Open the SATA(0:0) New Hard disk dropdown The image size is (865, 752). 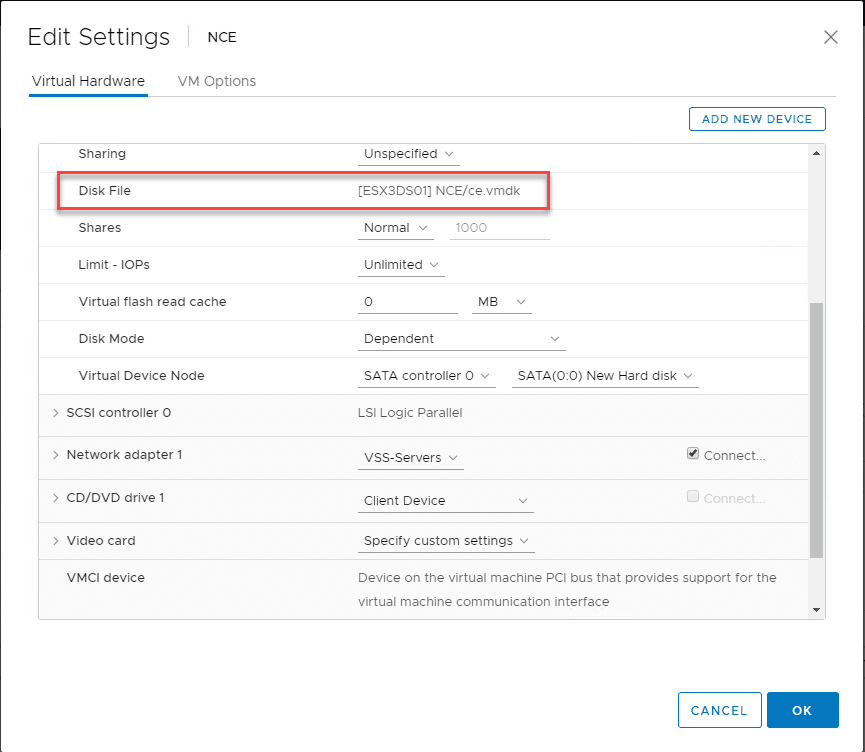click(604, 376)
